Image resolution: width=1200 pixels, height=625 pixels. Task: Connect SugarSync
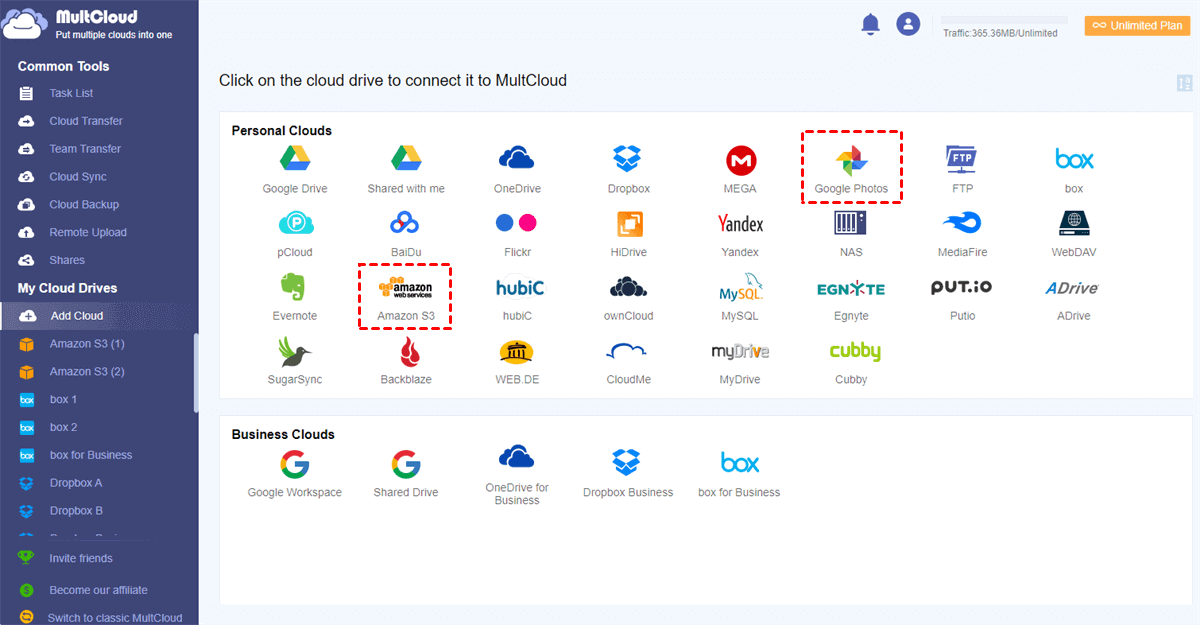[294, 360]
